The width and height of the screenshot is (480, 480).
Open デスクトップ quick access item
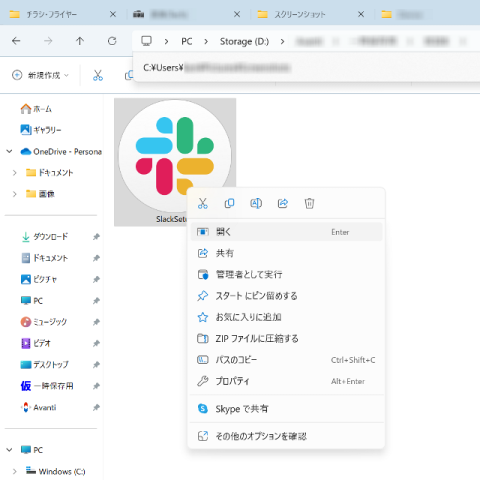[x=44, y=365]
